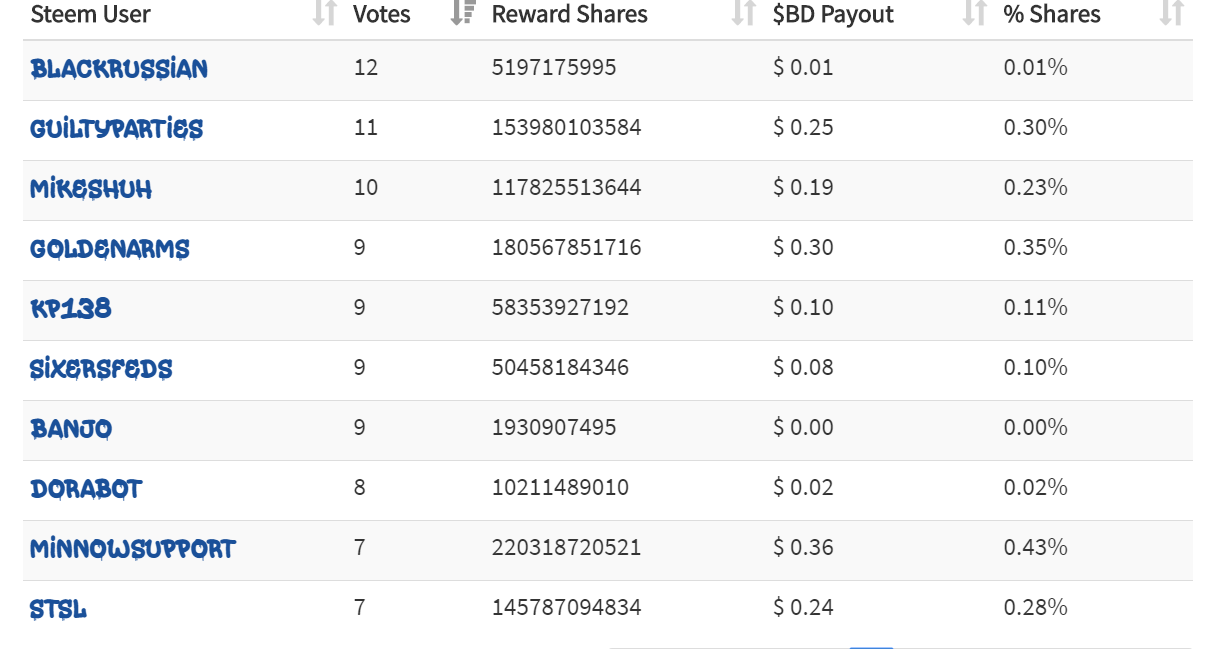Open the SIXERSFEDS profile link

coord(101,369)
